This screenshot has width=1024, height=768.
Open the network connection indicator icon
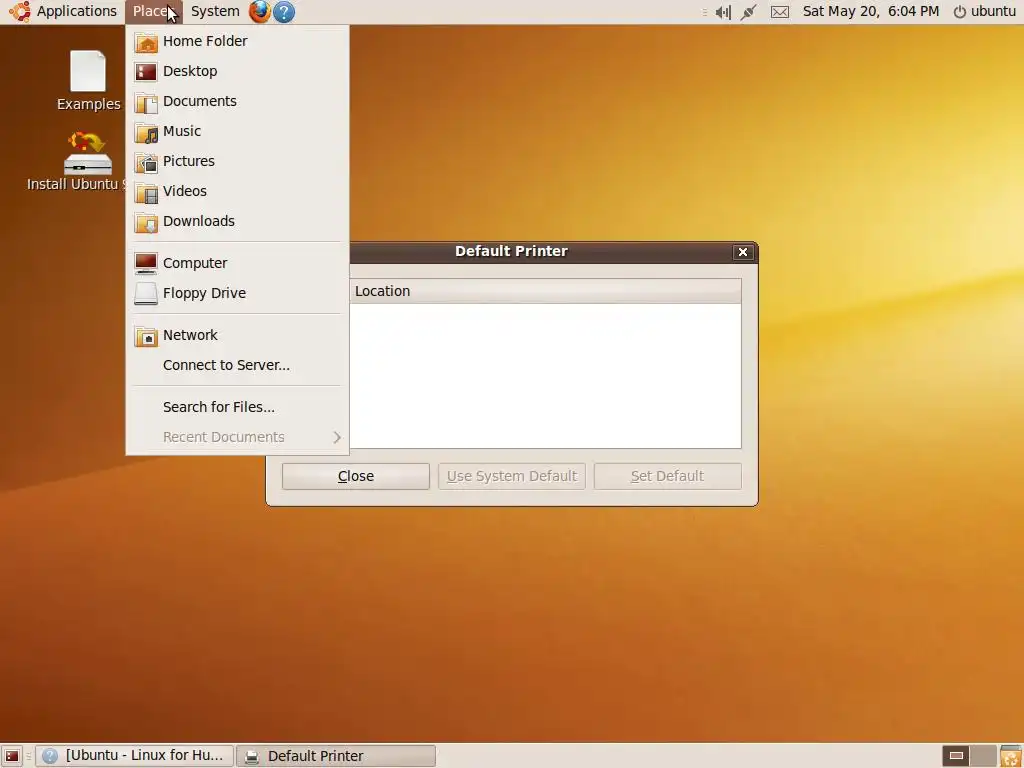[x=749, y=12]
